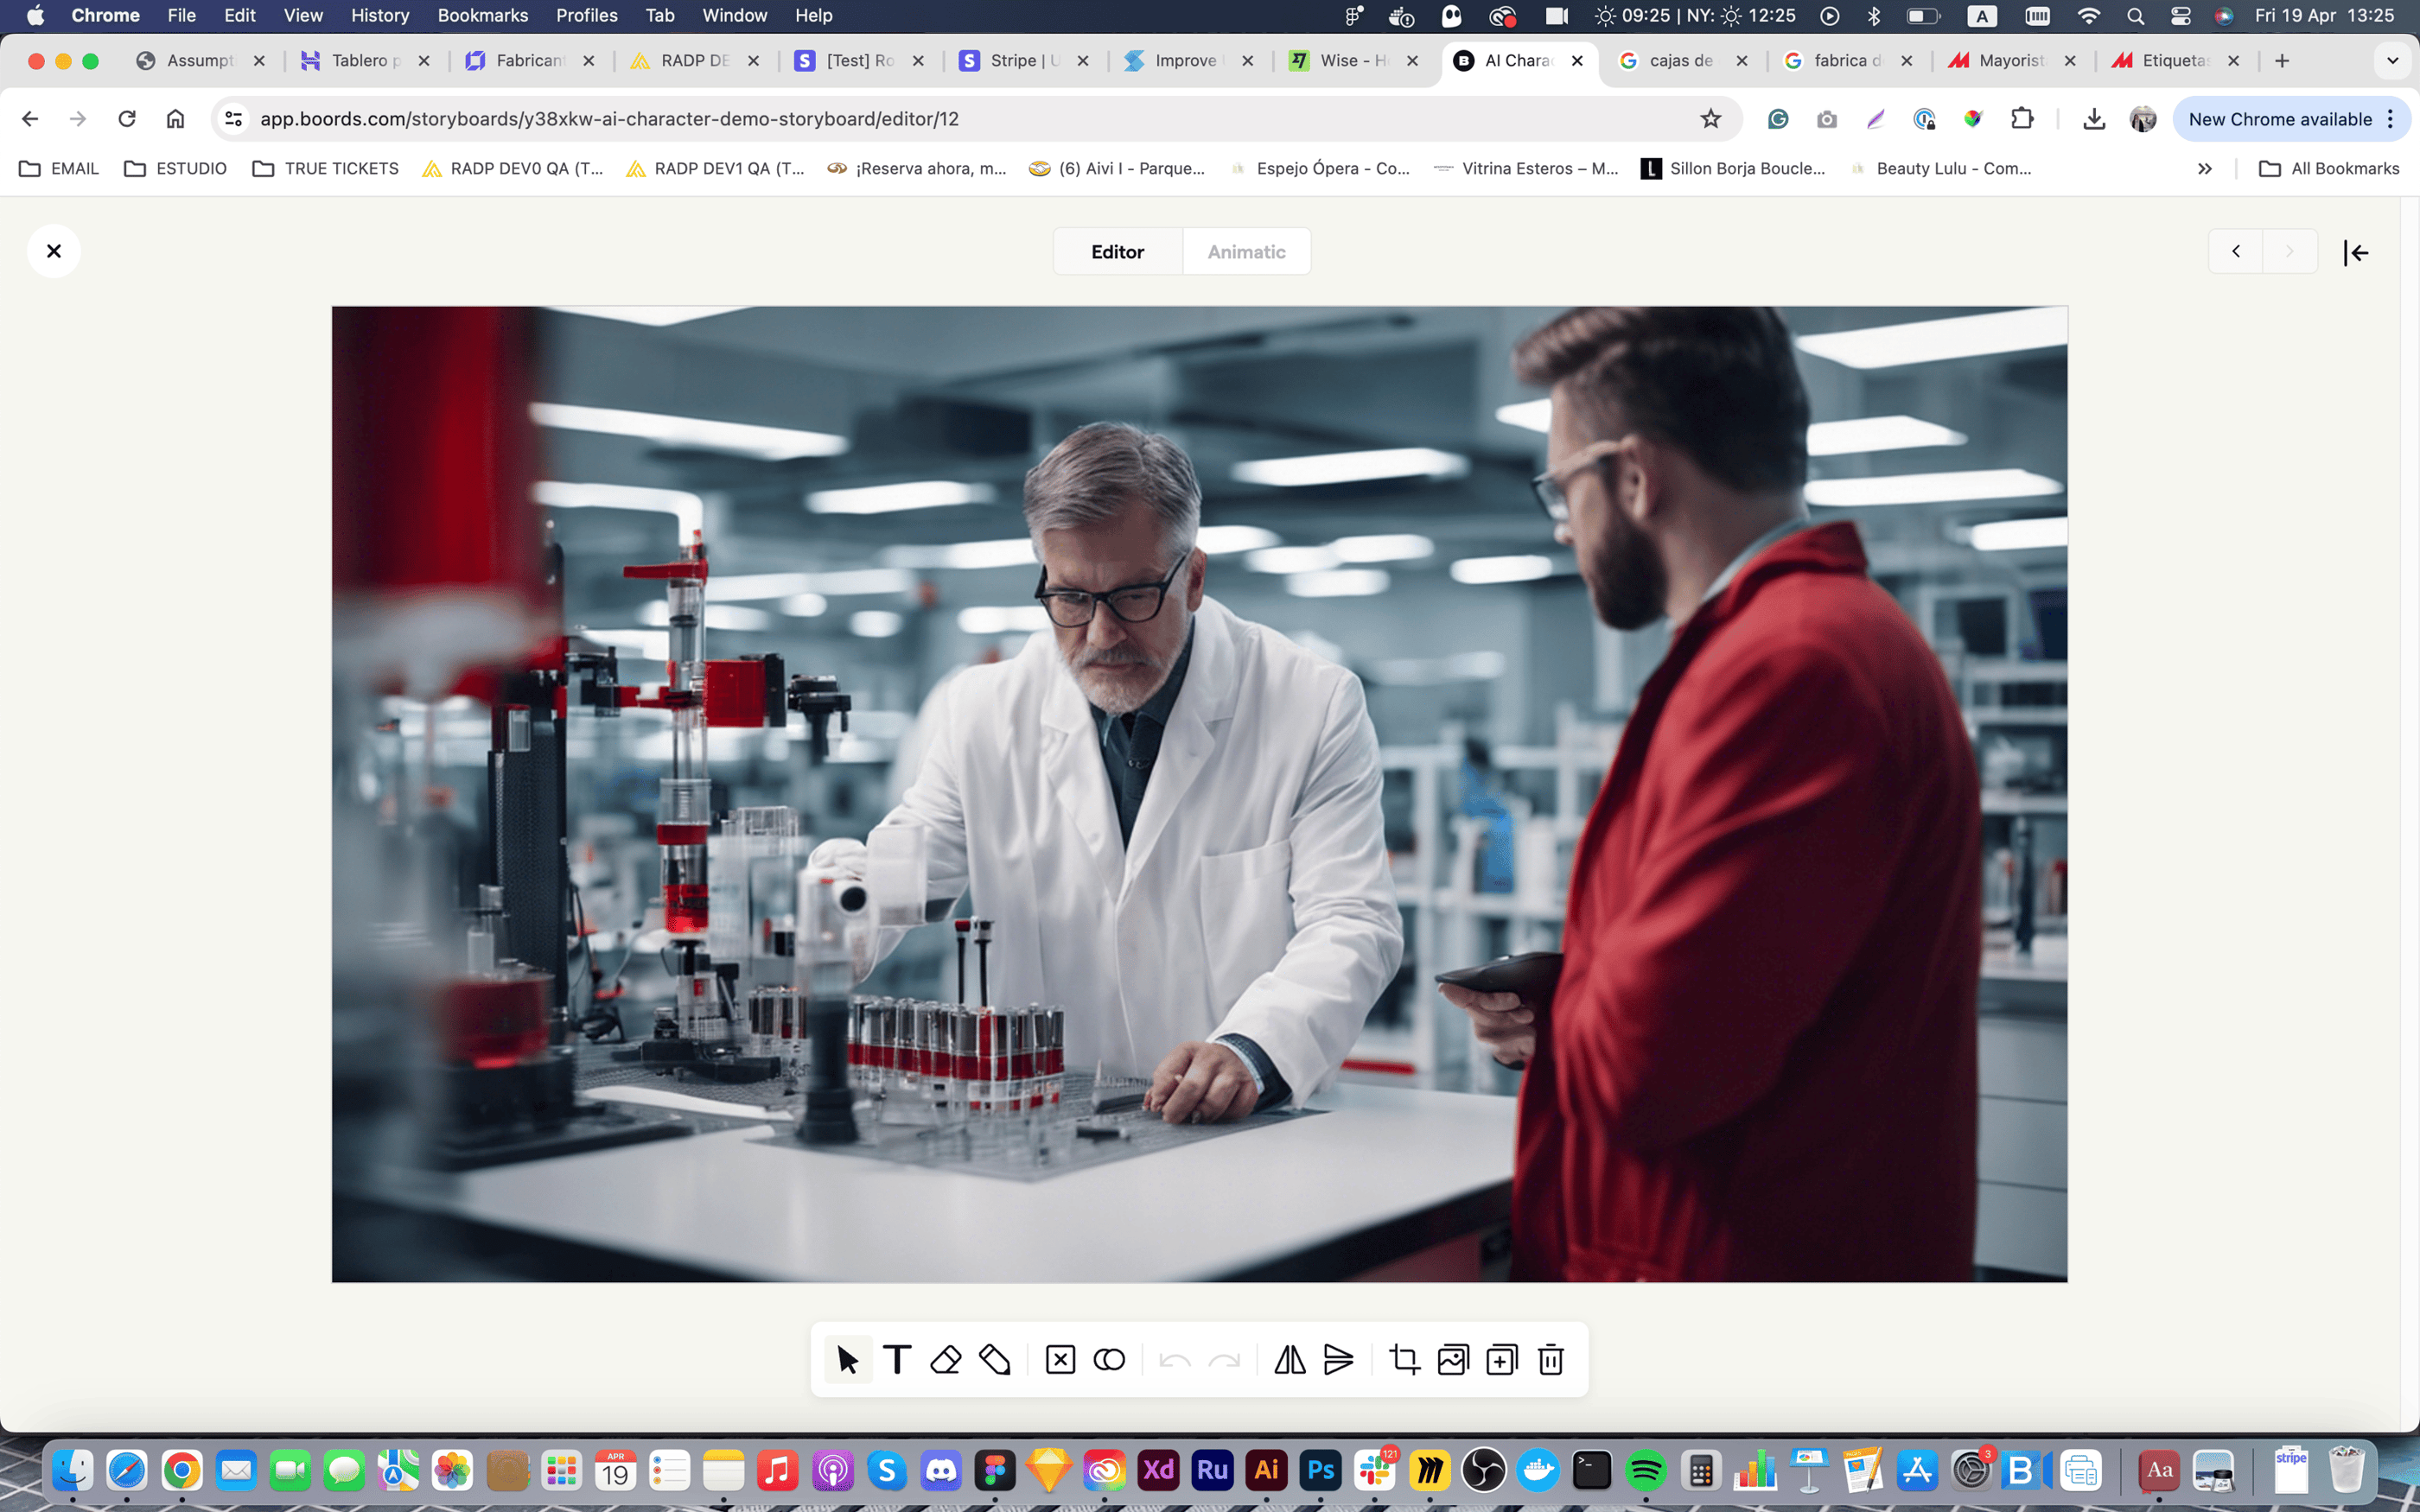Activate the arrow select tool
The width and height of the screenshot is (2420, 1512).
[848, 1360]
